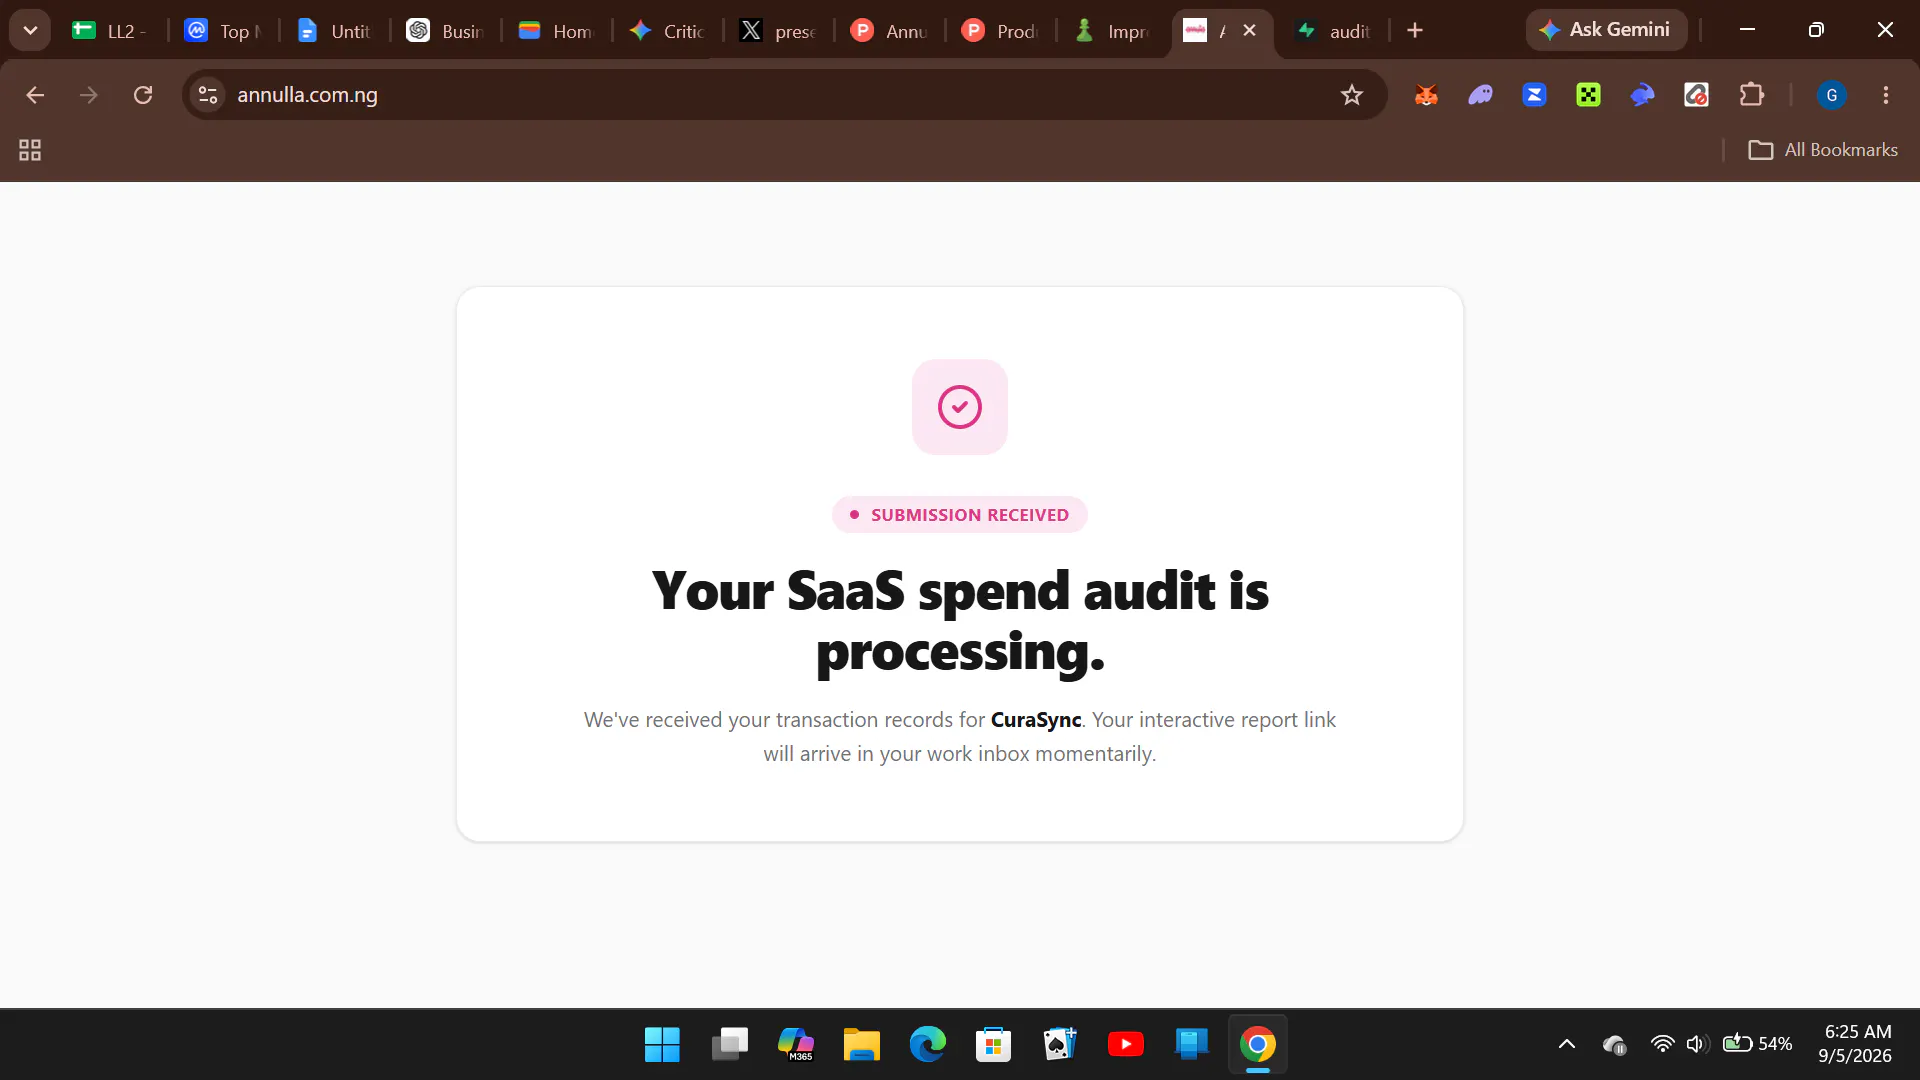Go back to the previous page

click(35, 95)
